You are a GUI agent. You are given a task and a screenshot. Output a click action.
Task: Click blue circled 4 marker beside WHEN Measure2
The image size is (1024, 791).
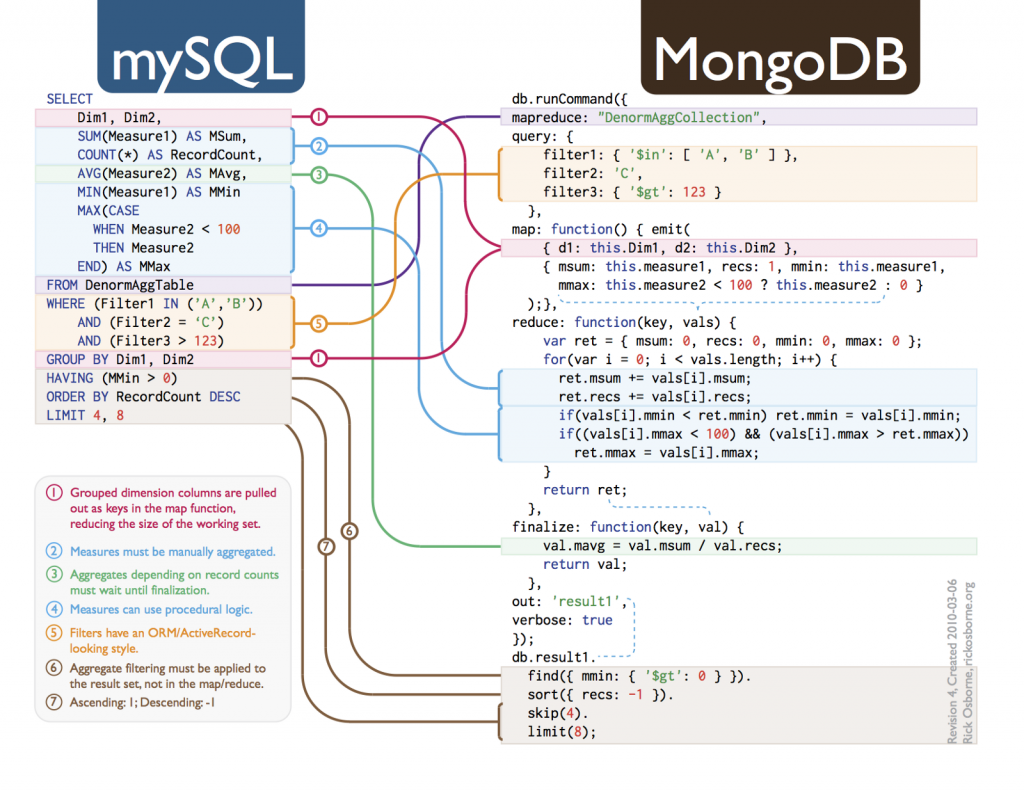318,228
